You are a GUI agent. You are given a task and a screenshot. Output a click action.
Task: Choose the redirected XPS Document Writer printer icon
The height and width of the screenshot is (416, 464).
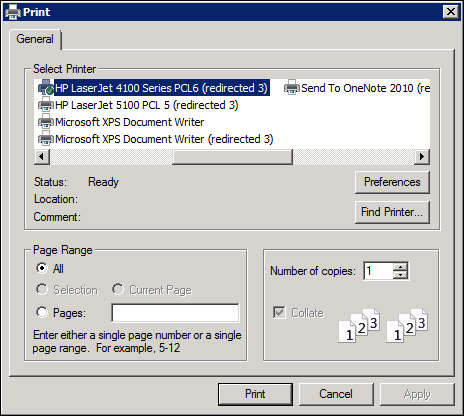click(46, 139)
